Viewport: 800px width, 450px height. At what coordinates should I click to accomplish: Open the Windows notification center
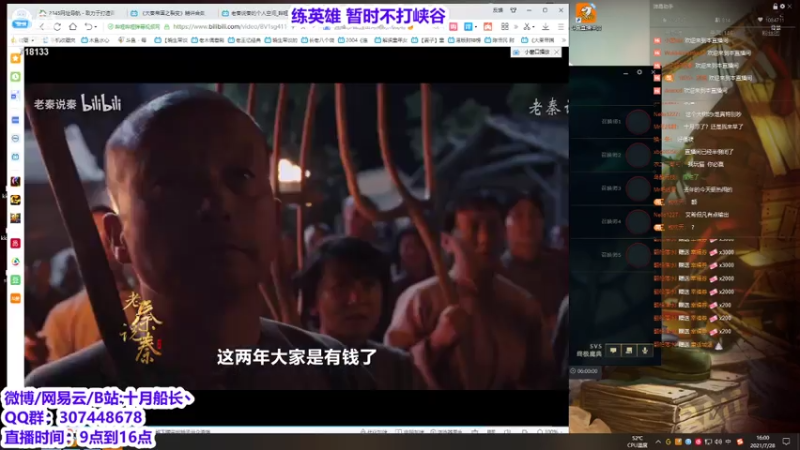786,442
